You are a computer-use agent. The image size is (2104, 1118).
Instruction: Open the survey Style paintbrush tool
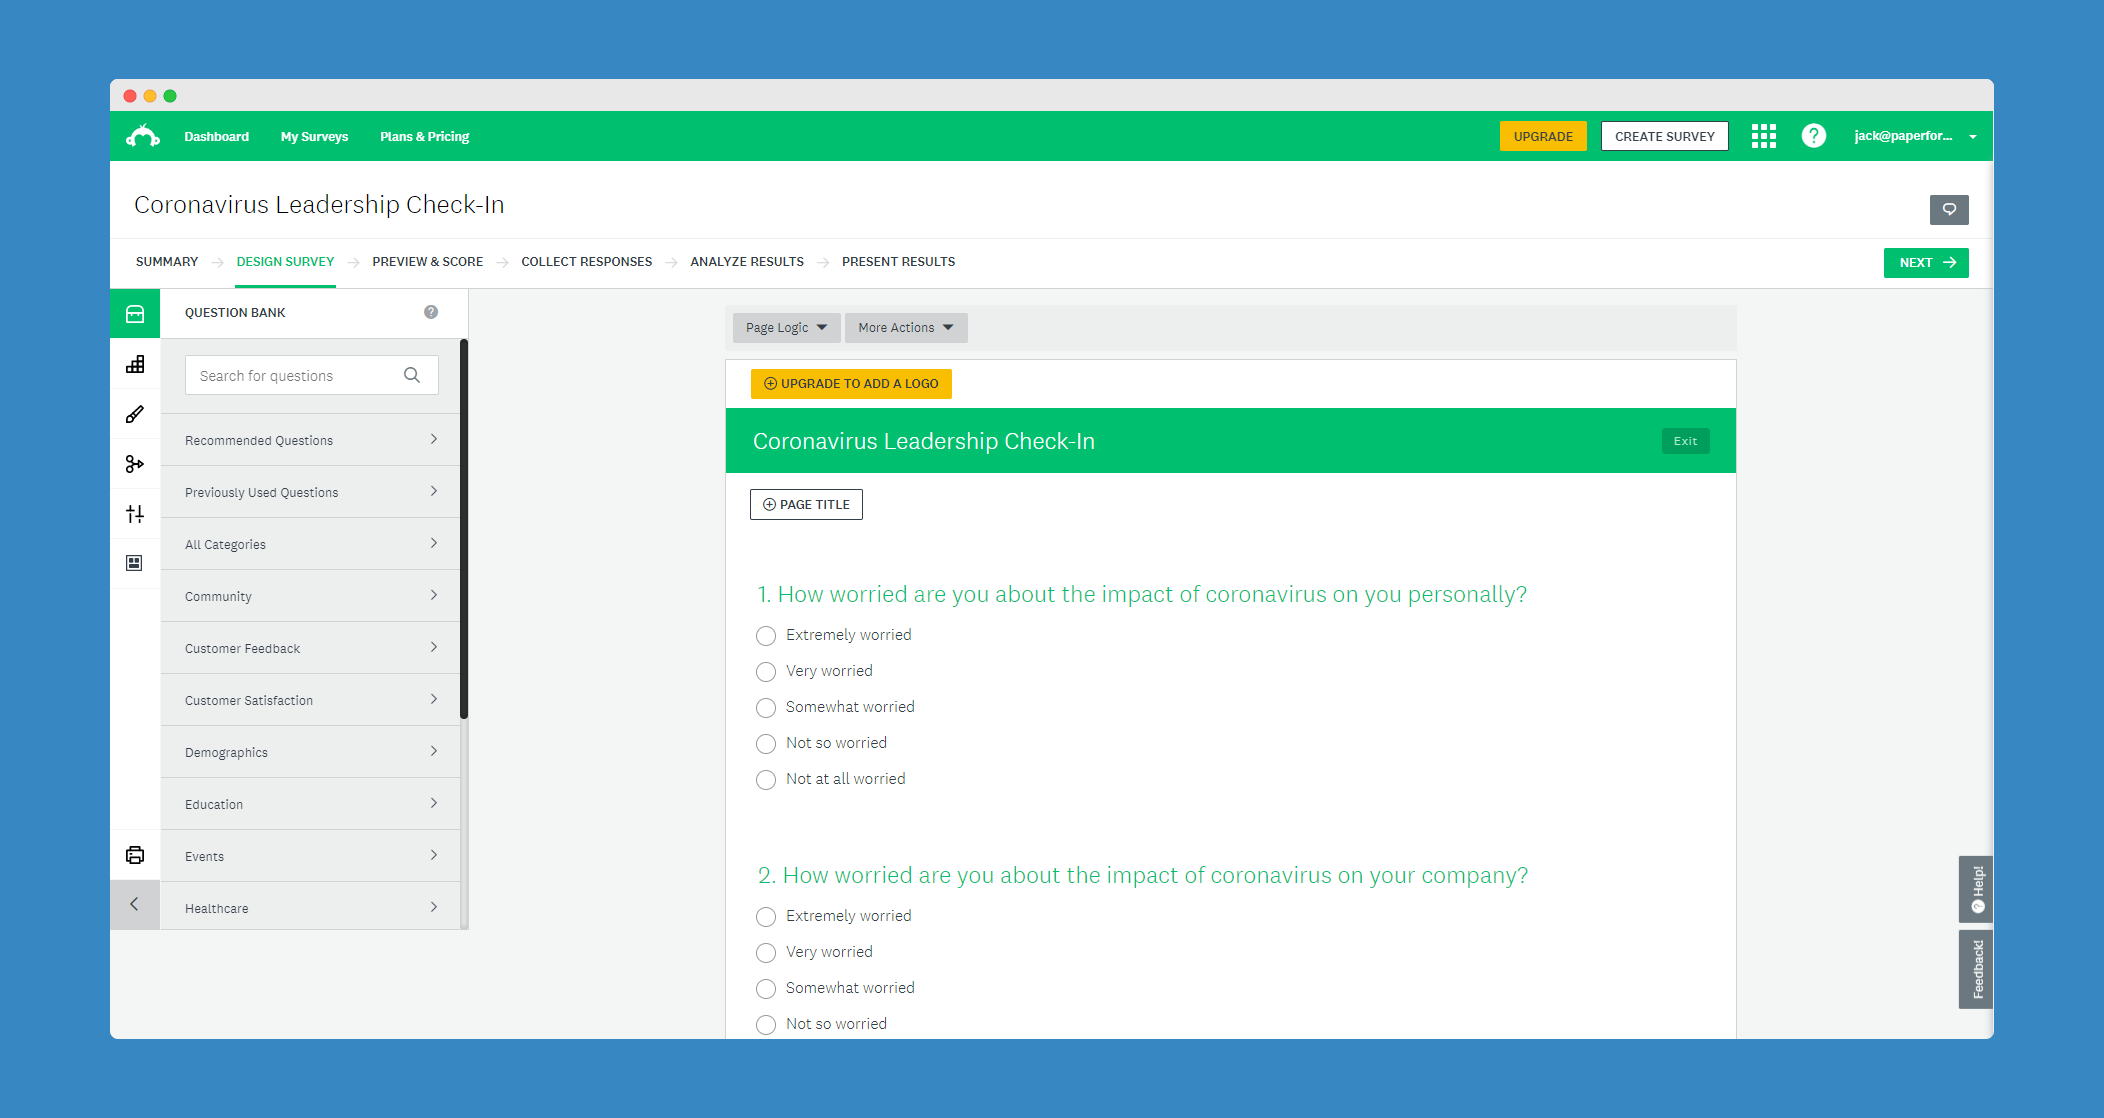[x=135, y=413]
